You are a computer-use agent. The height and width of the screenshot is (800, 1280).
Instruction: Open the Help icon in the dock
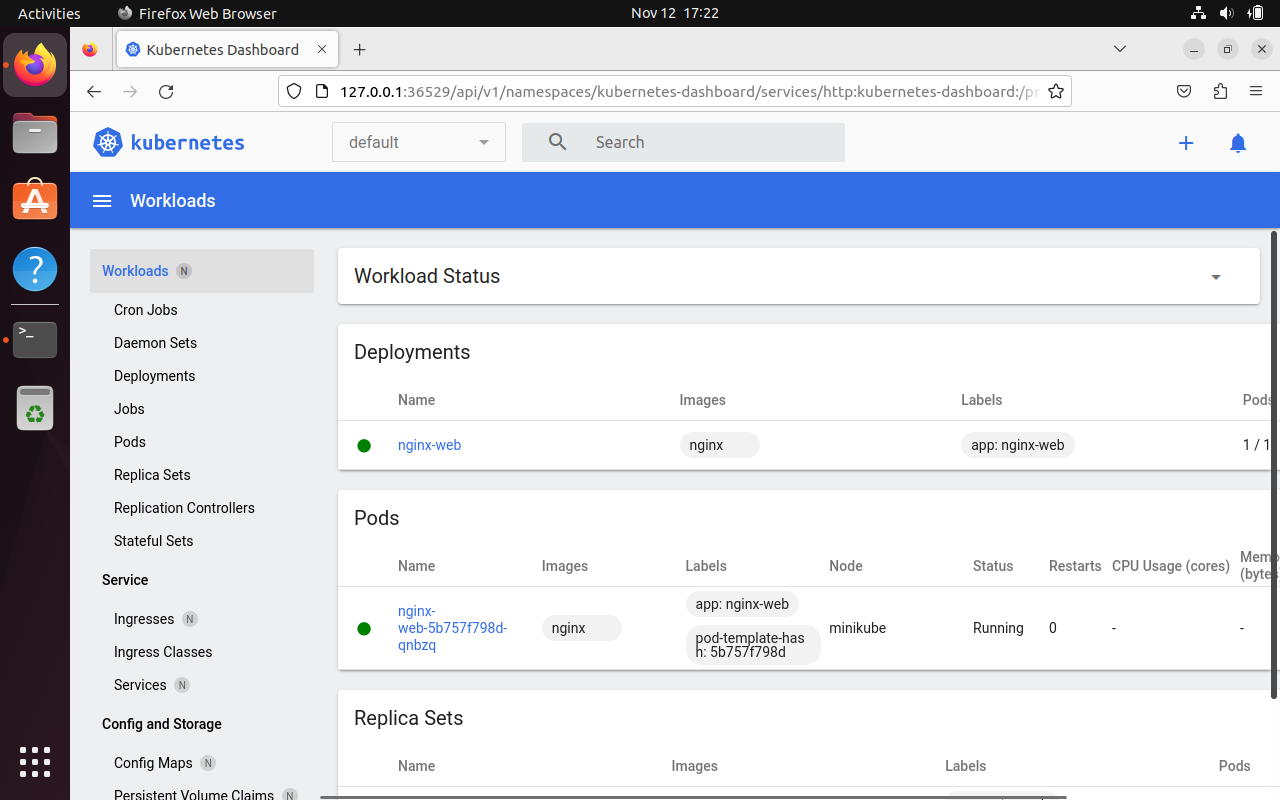click(35, 269)
